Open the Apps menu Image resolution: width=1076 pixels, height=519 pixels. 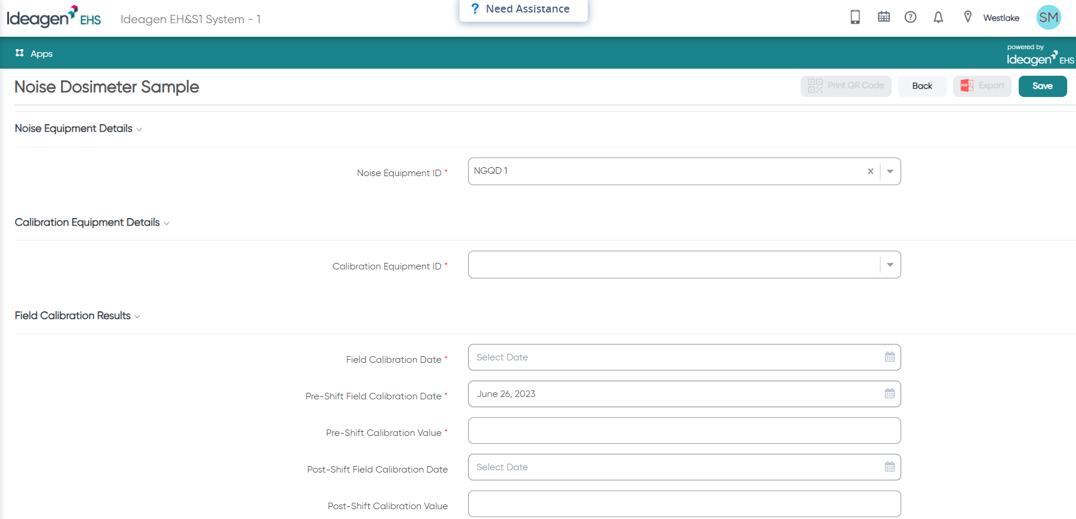pyautogui.click(x=34, y=54)
